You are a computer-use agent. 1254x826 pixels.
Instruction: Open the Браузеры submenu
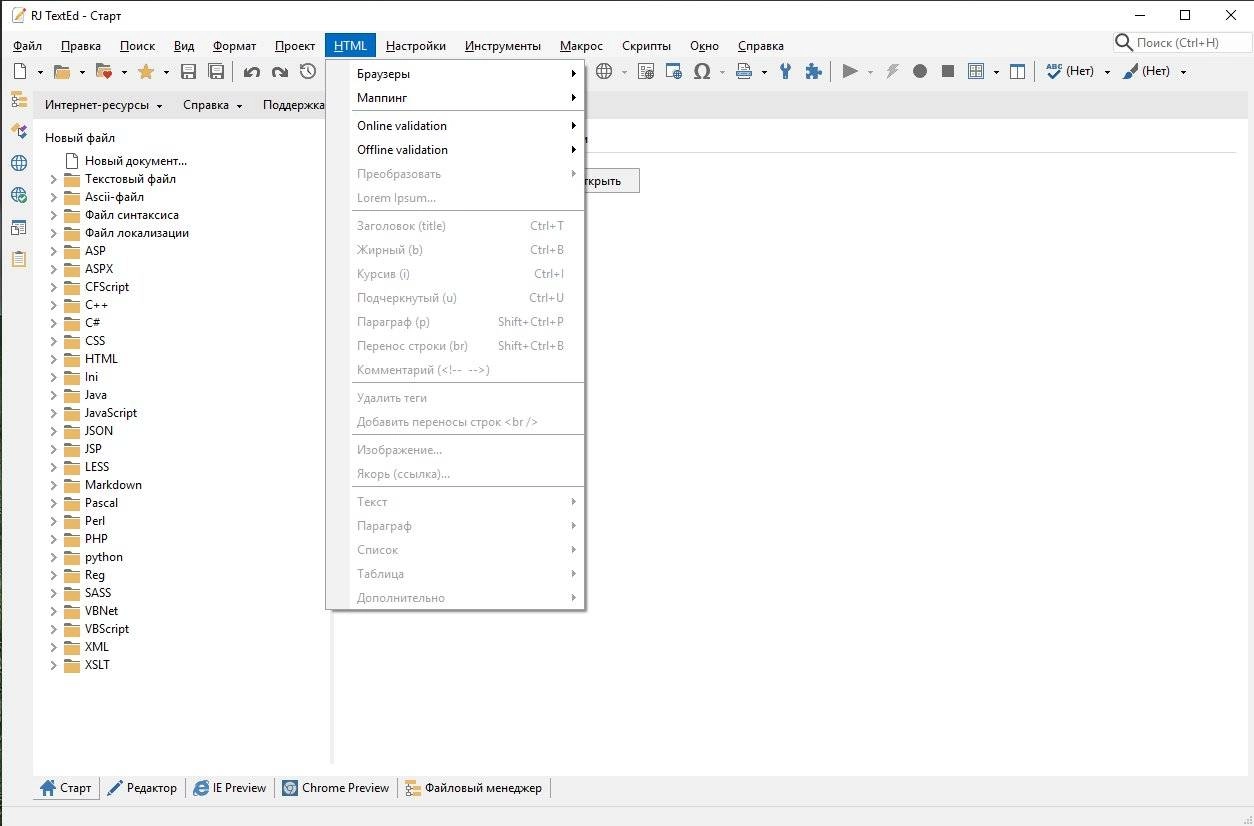[x=455, y=74]
